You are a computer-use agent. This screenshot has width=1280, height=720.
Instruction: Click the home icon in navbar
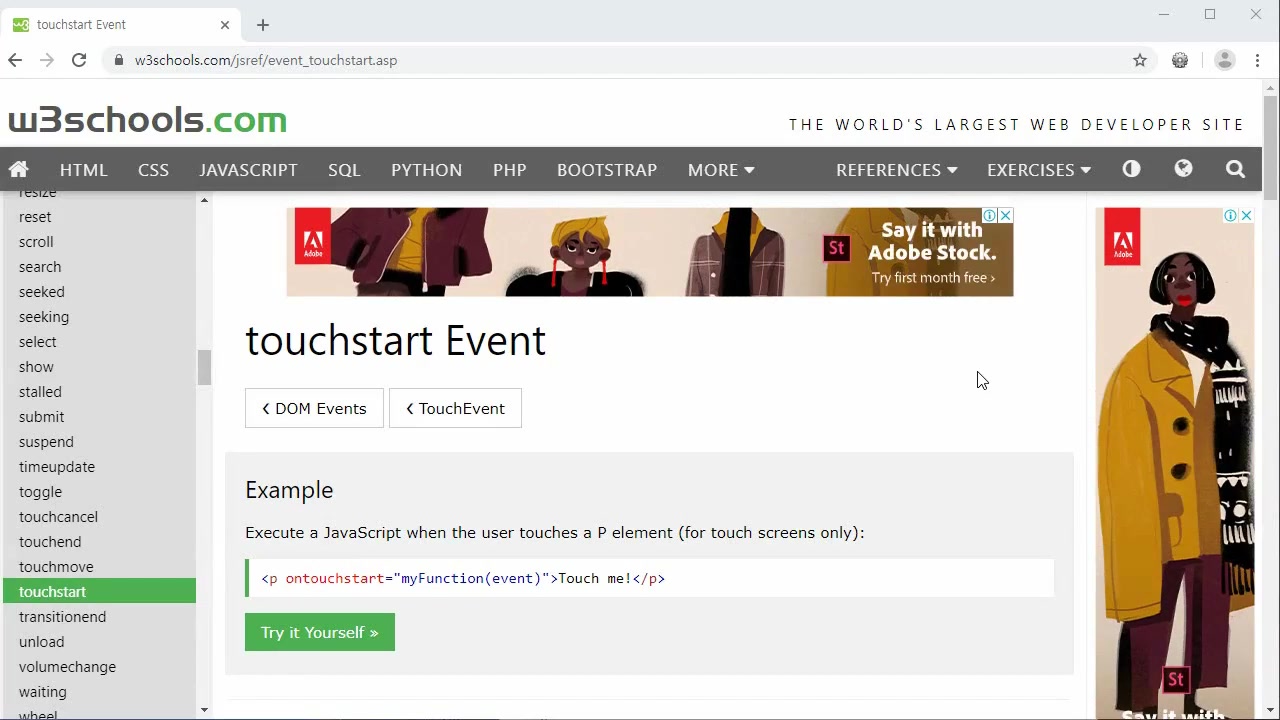[x=19, y=169]
